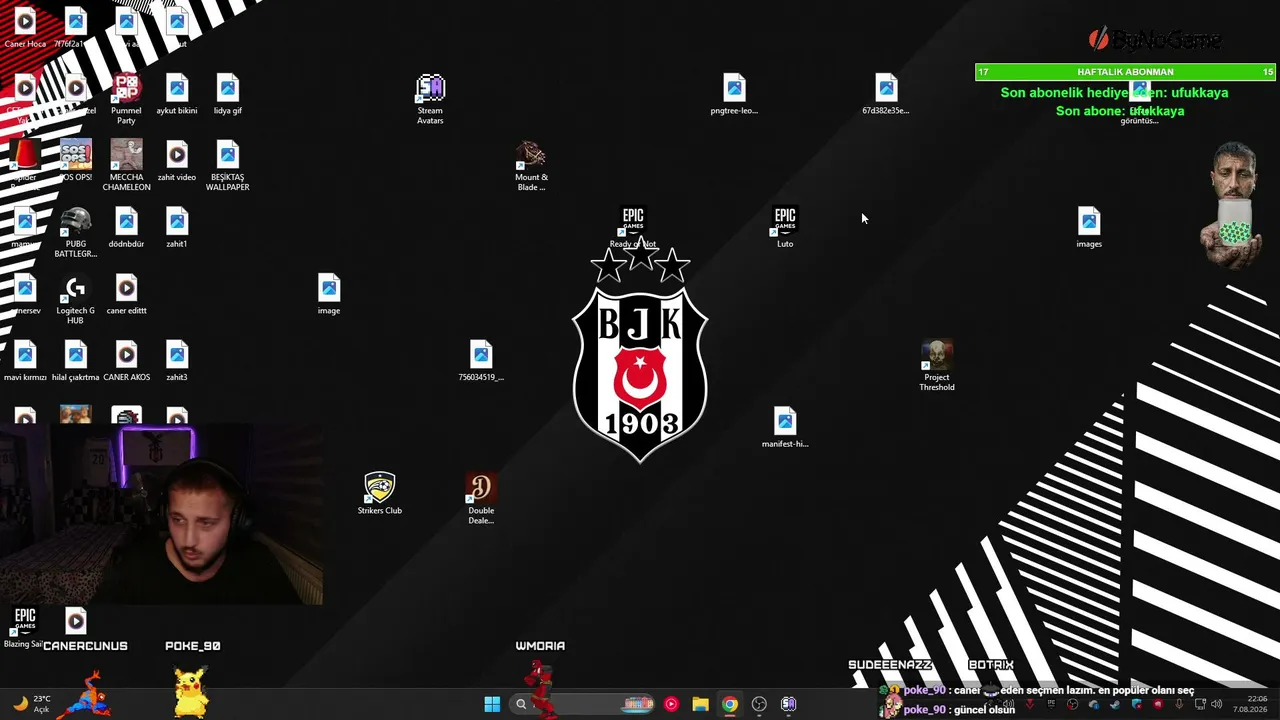Screen dimensions: 1280x720
Task: Launch the Blazing Sails Epic shortcut
Action: (25, 628)
